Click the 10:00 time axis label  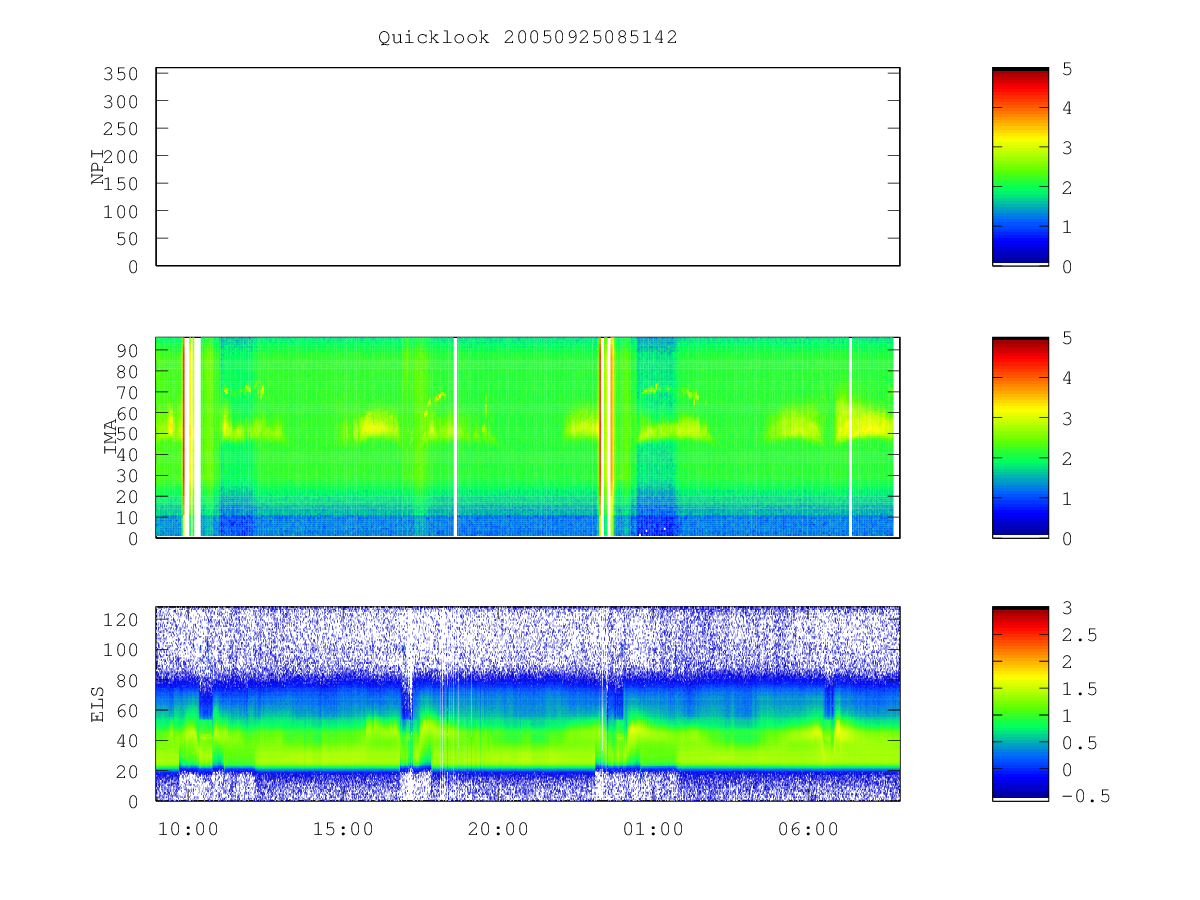tap(188, 829)
